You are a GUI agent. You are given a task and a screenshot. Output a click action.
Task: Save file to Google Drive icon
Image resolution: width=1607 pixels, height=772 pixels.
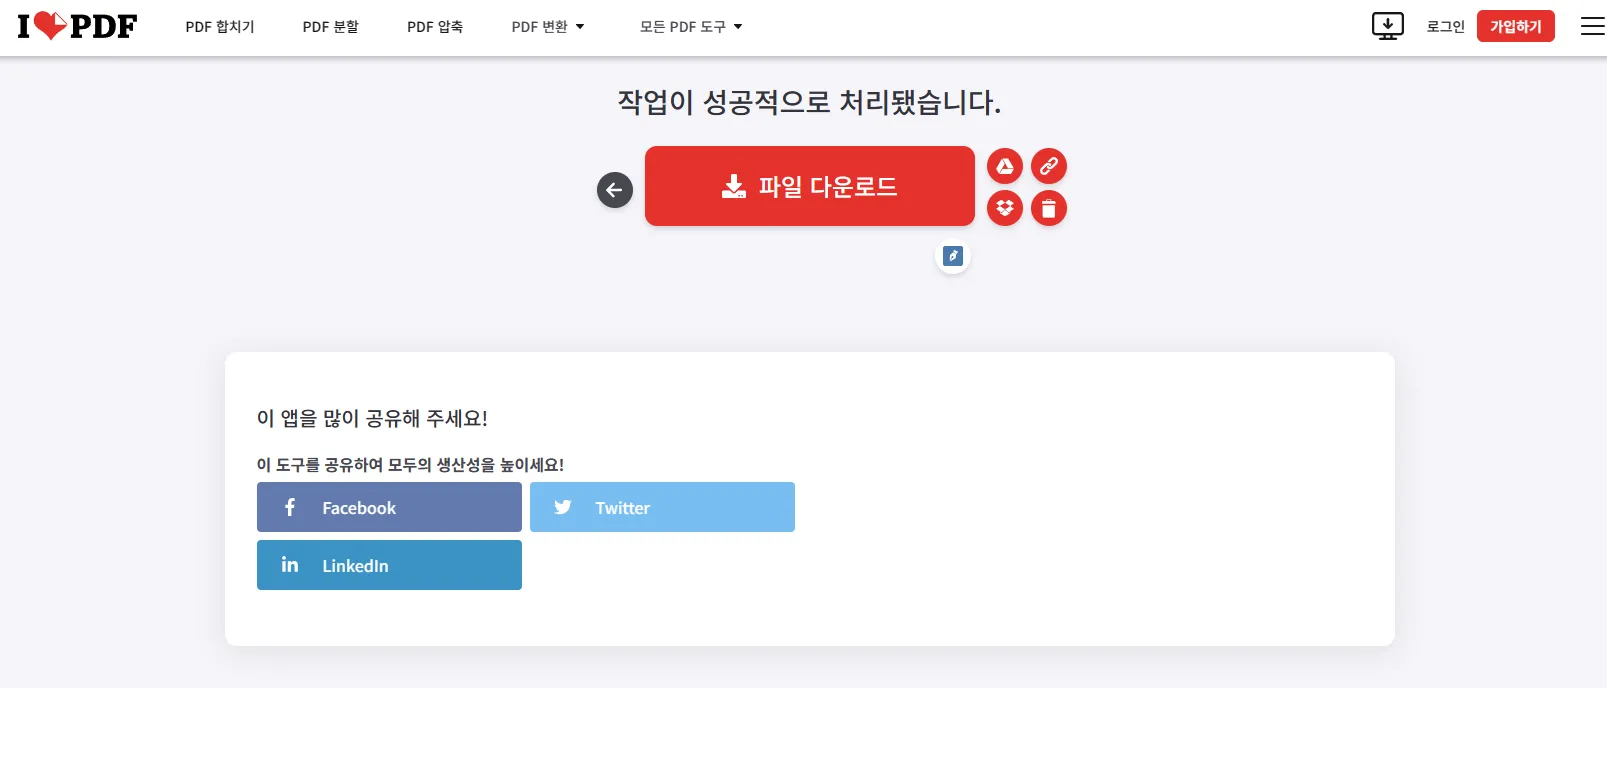1005,166
